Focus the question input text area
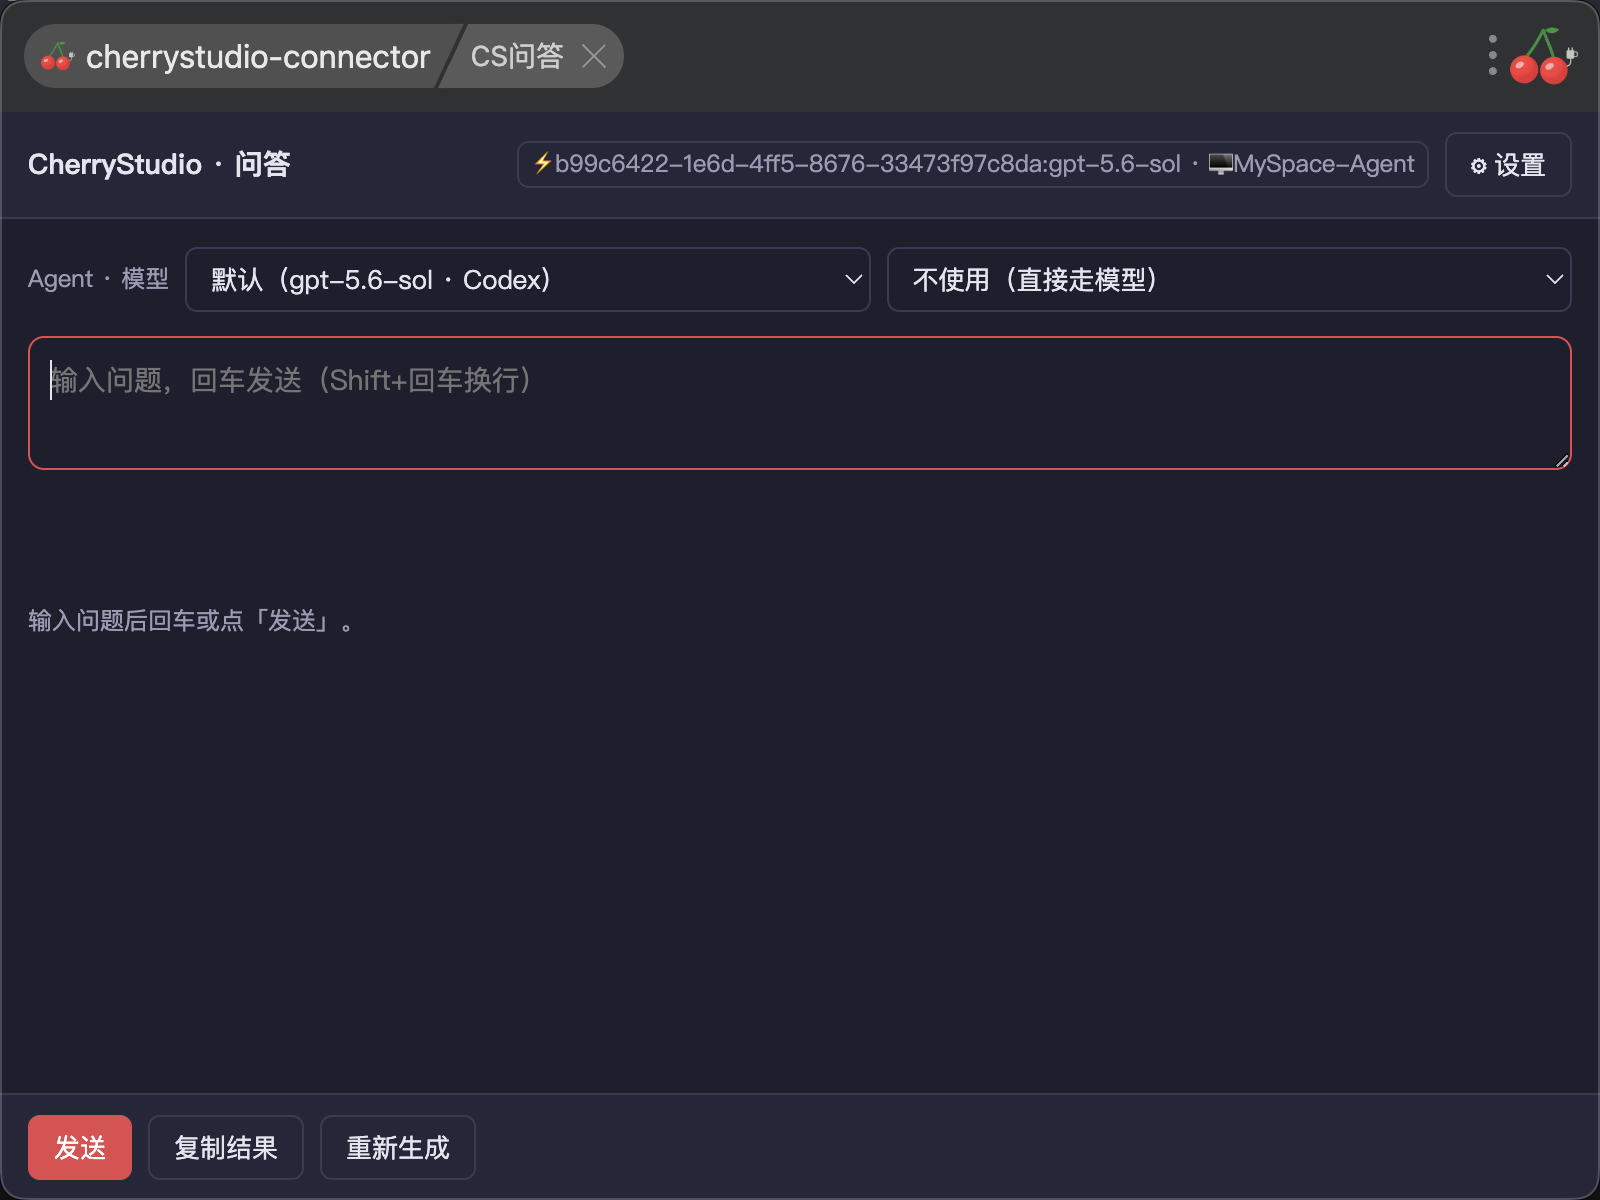 tap(800, 403)
